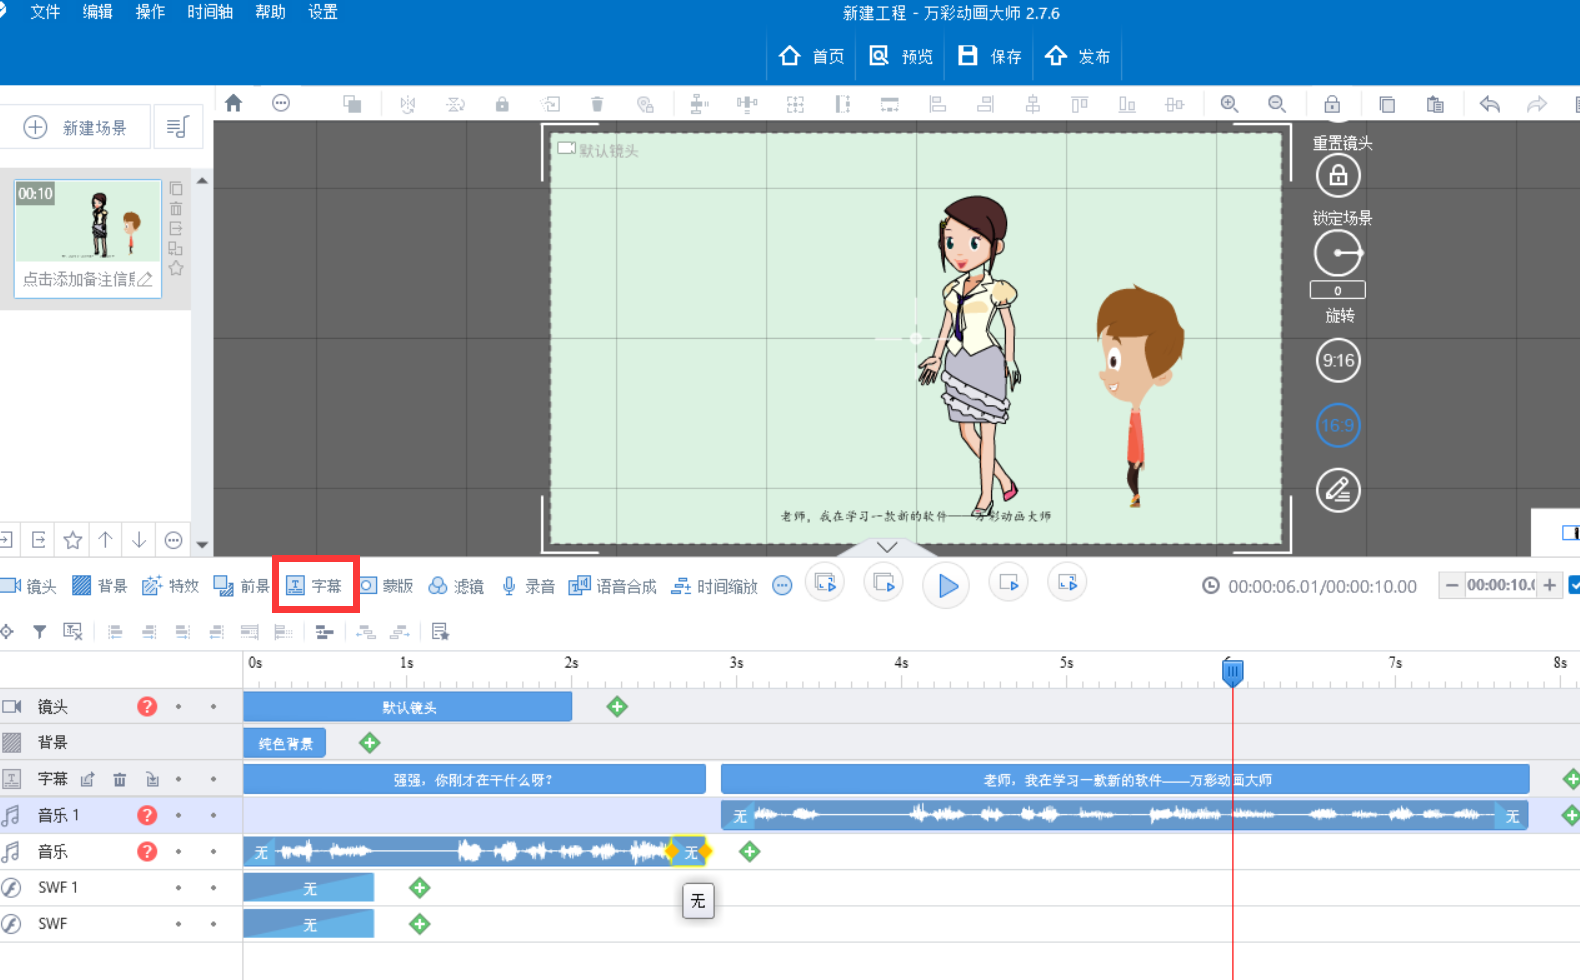Collapse the canvas panel chevron
Viewport: 1580px width, 980px height.
[886, 547]
